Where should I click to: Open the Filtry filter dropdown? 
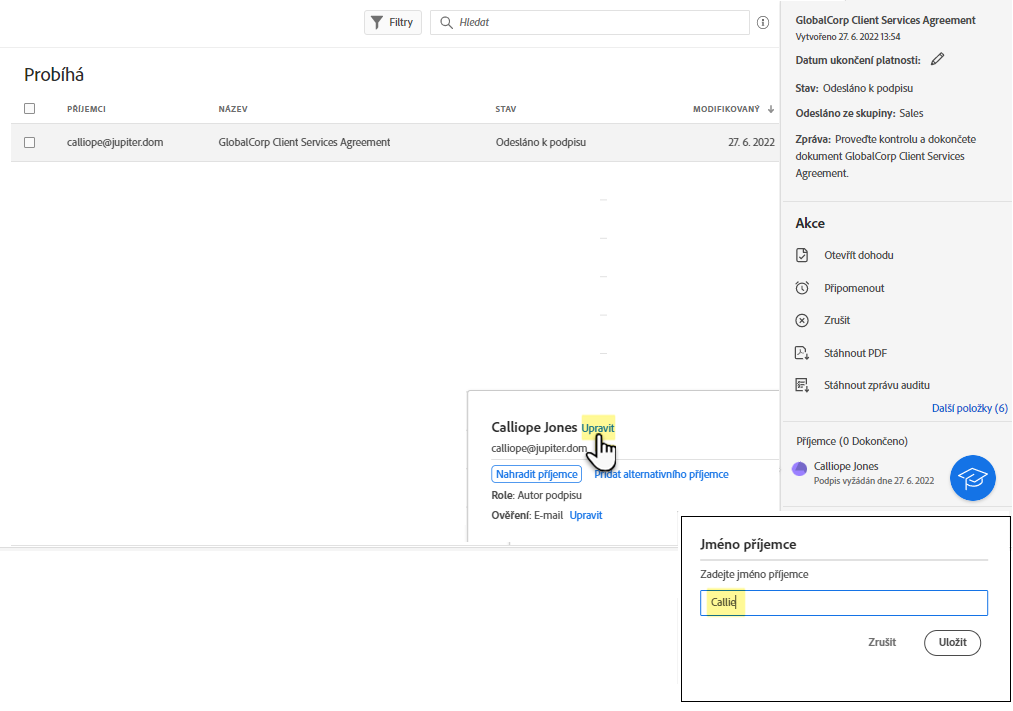coord(392,22)
